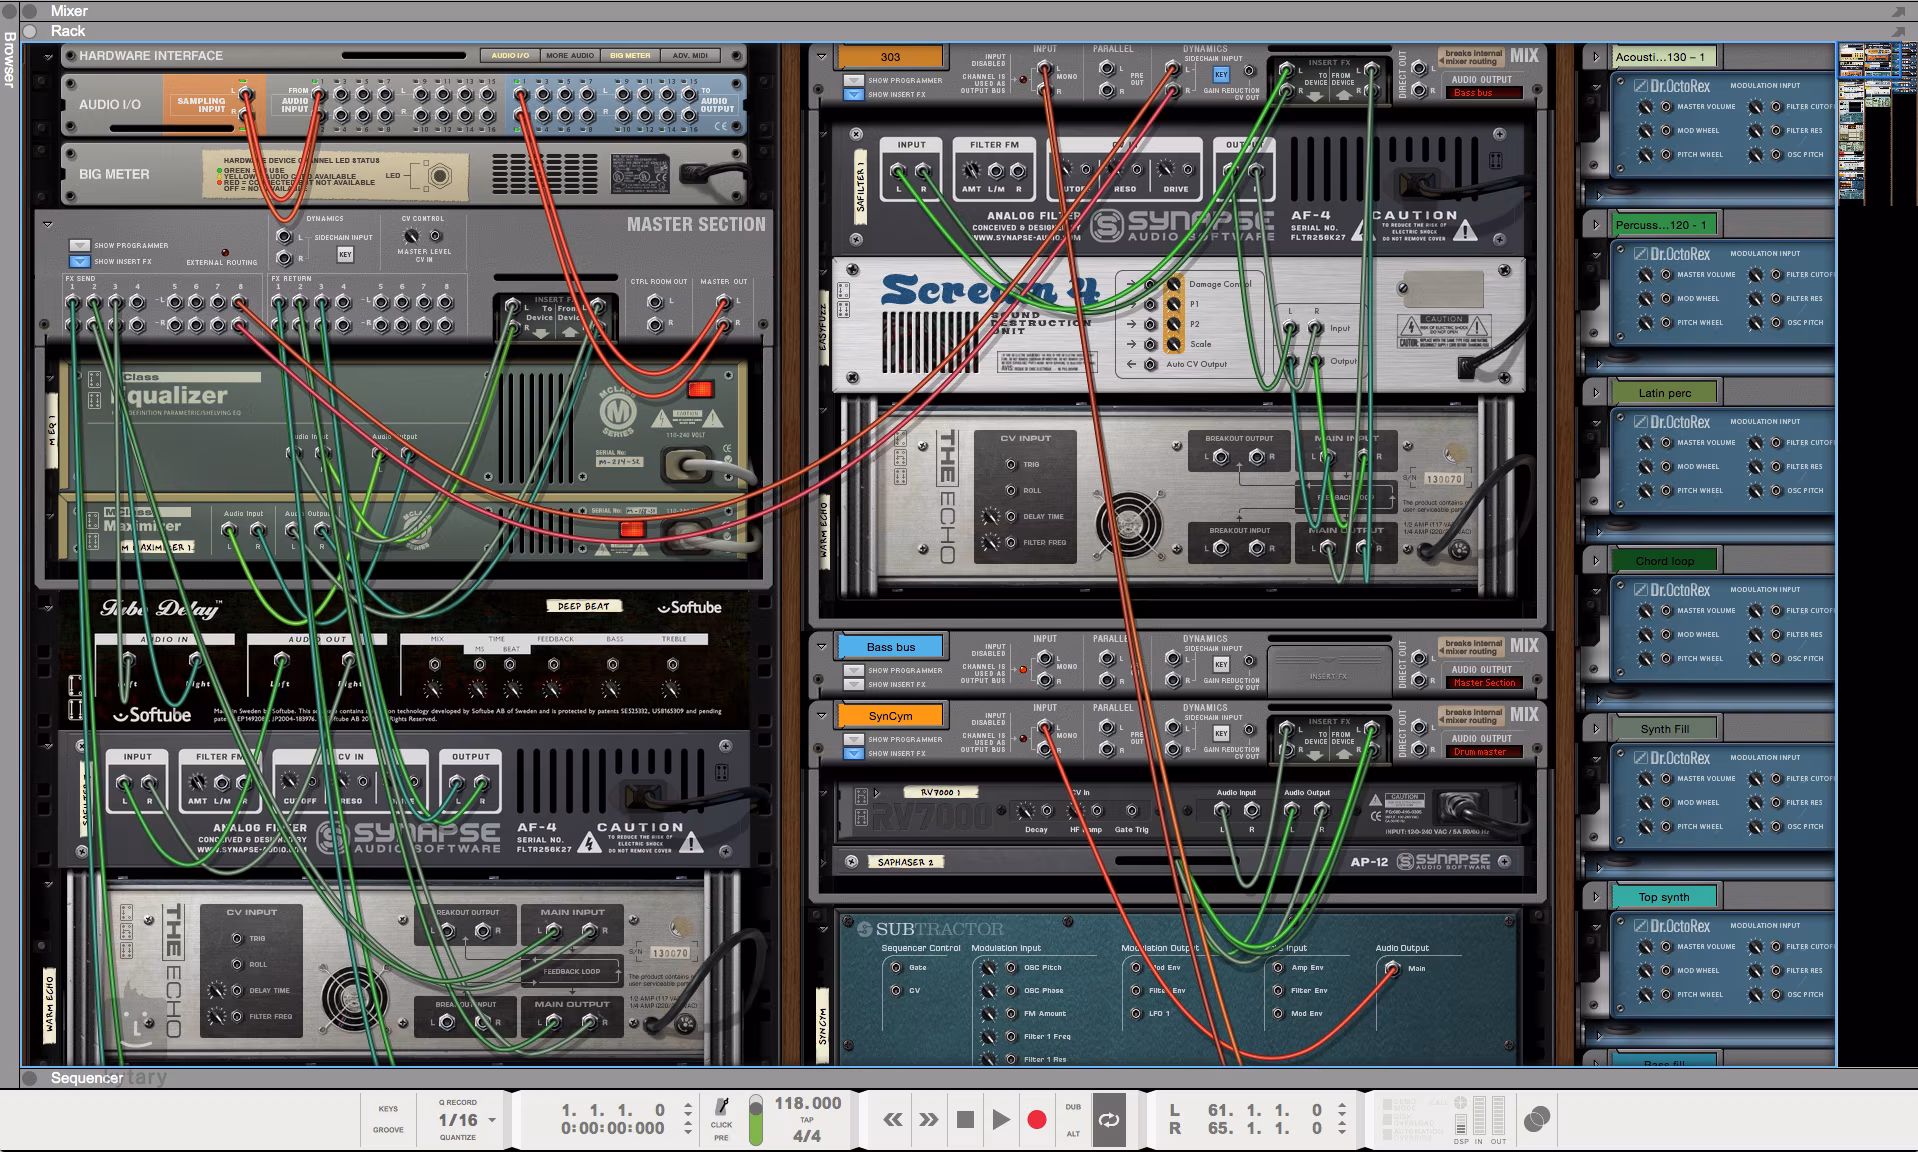
Task: Switch to the More Audio tab
Action: pos(570,55)
